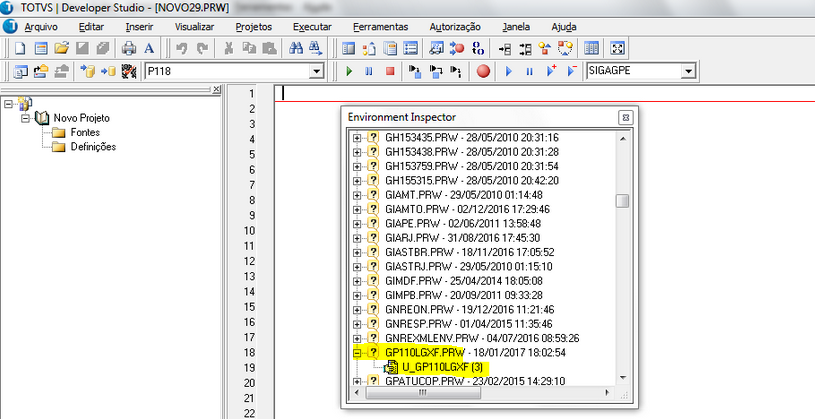Screen dimensions: 815x419
Task: Start execution with green play icon
Action: [x=349, y=71]
